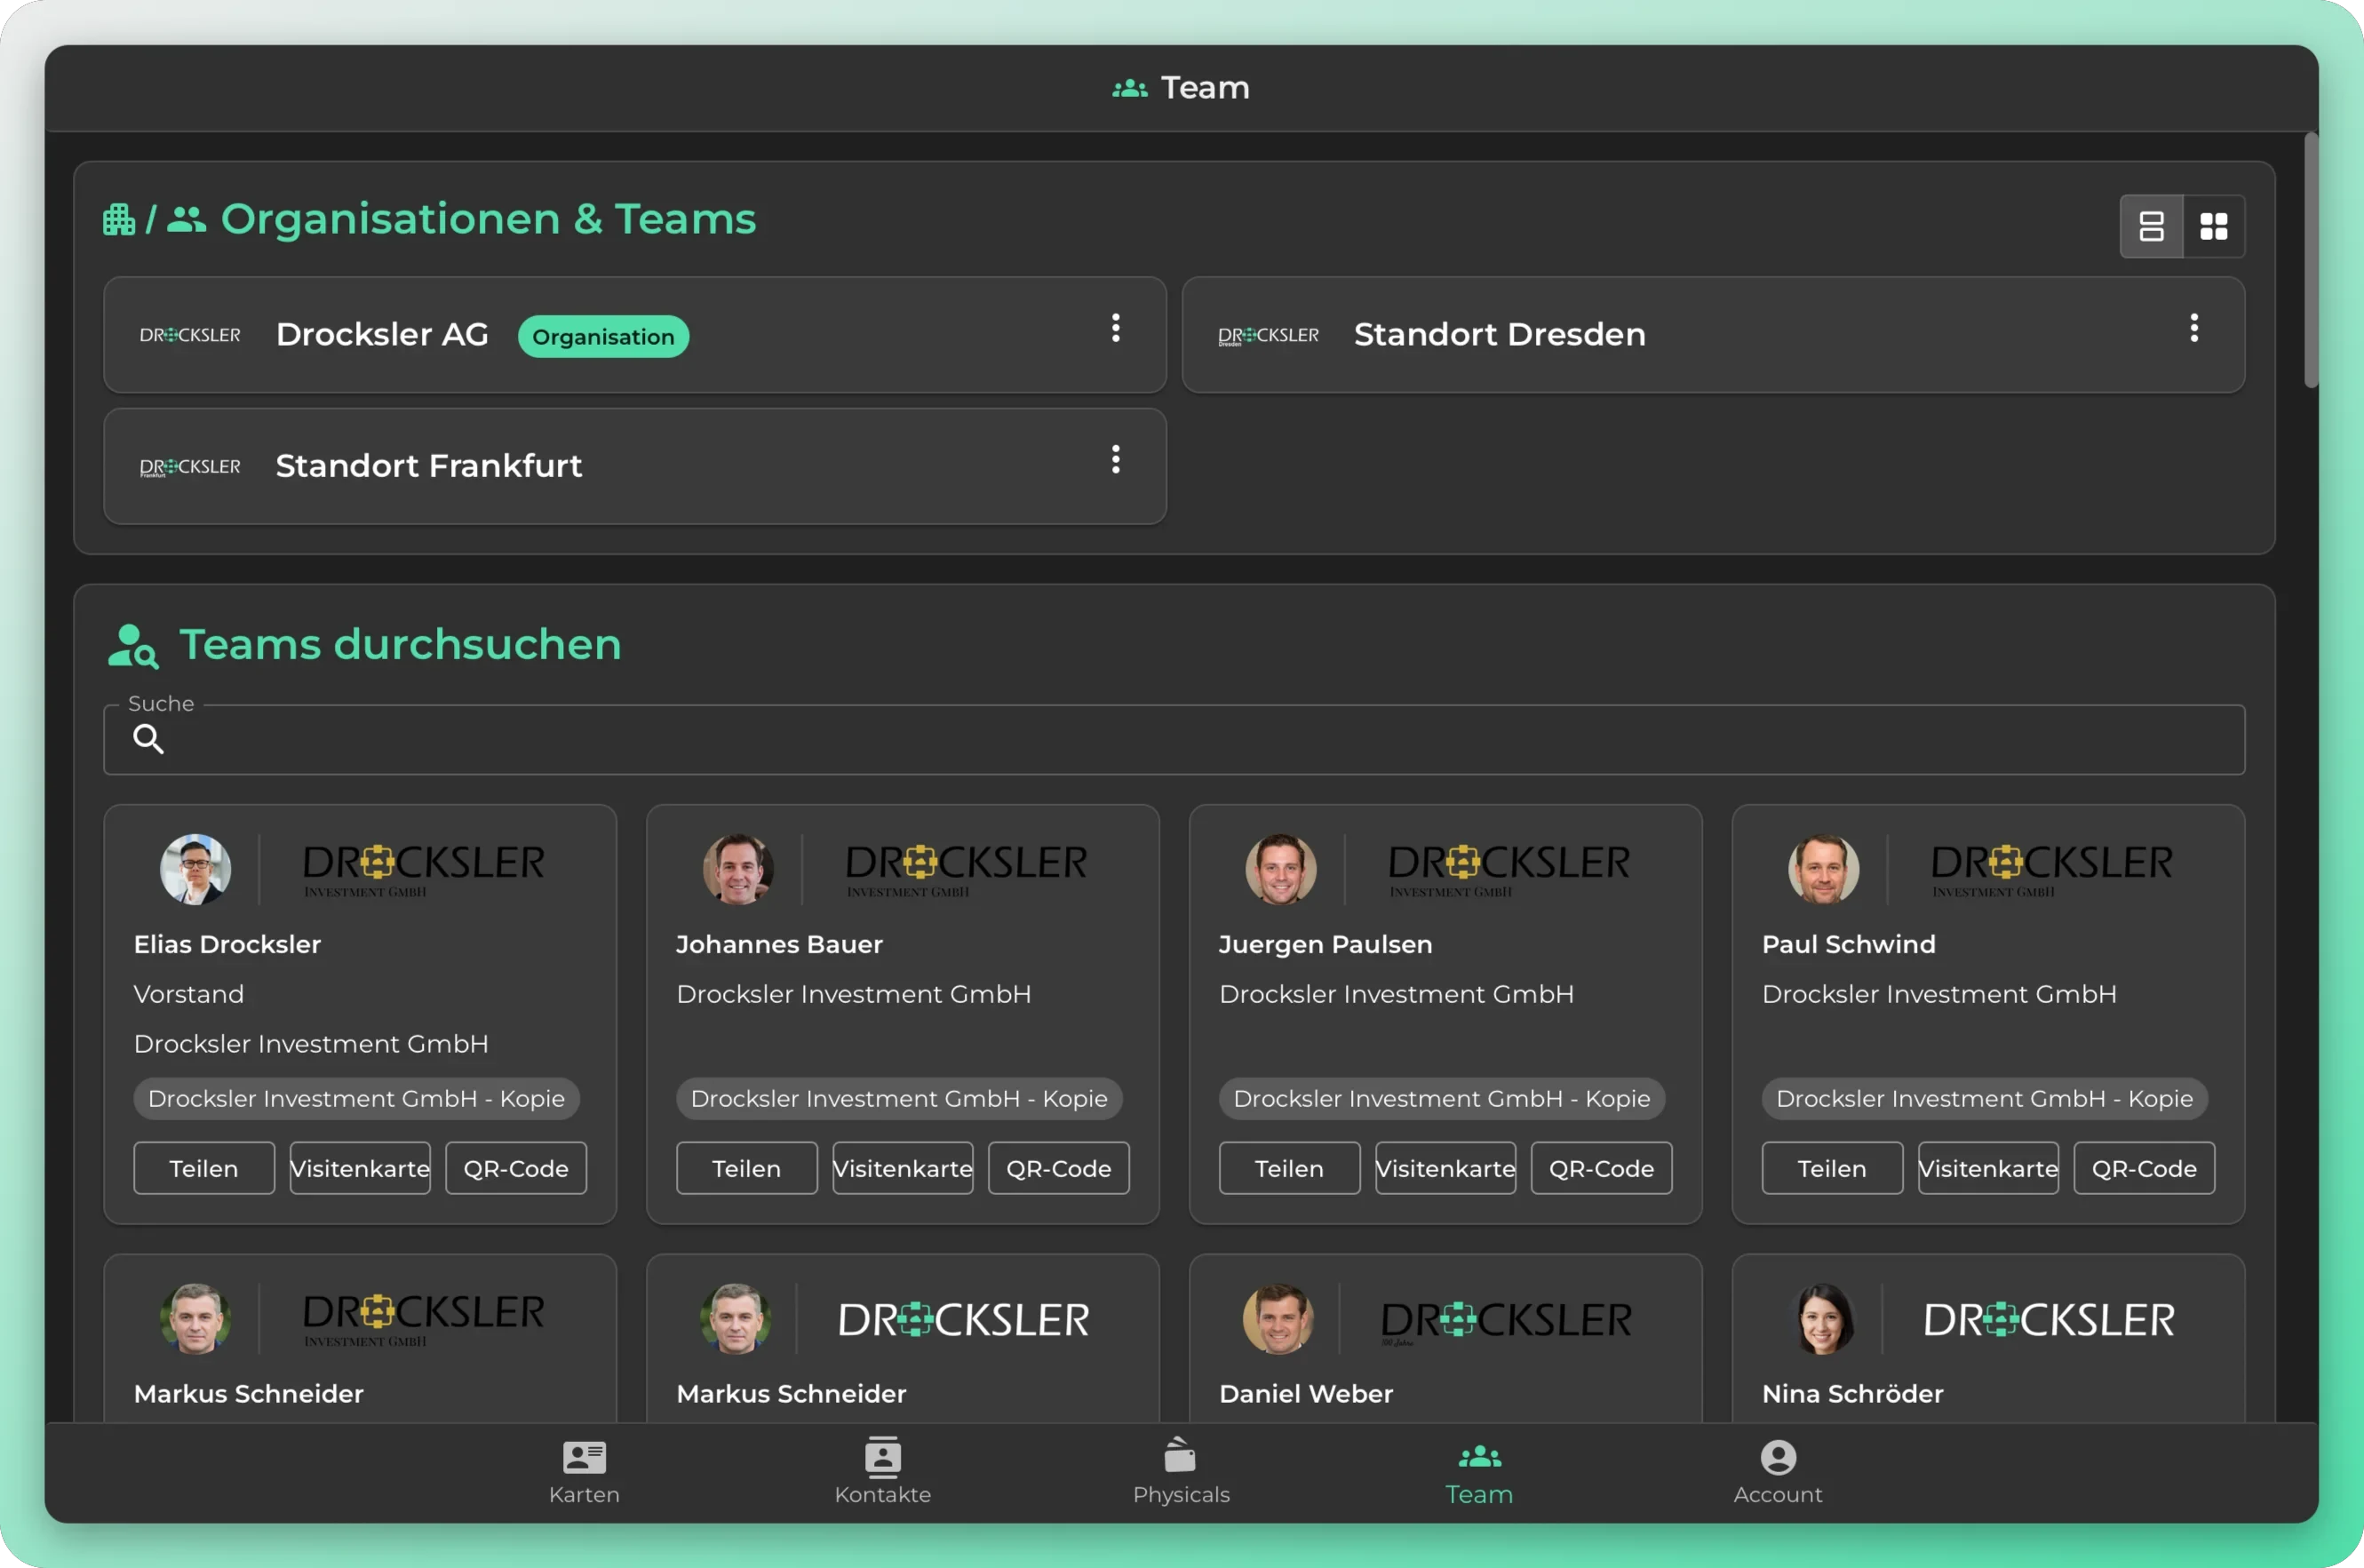This screenshot has width=2364, height=1568.
Task: Open Drocksler AG options menu
Action: pos(1115,328)
